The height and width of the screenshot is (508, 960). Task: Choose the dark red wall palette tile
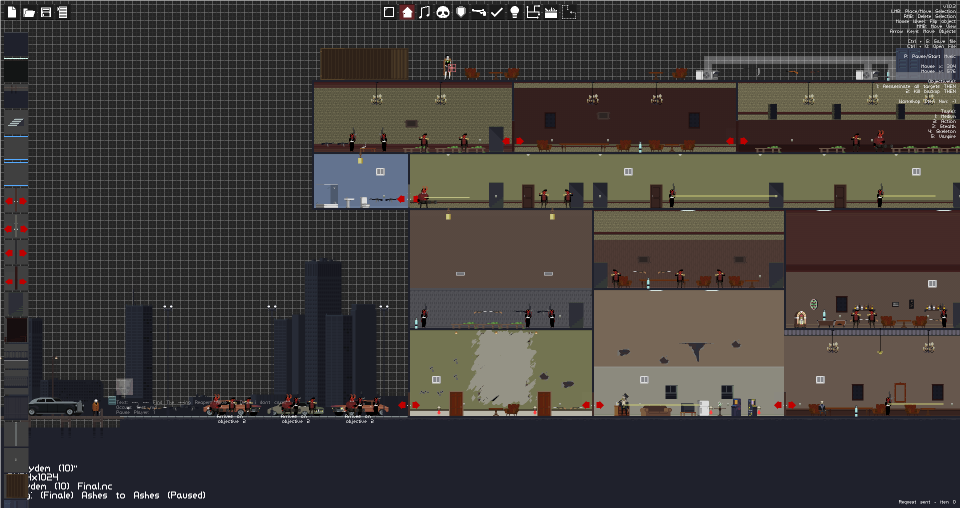point(16,329)
